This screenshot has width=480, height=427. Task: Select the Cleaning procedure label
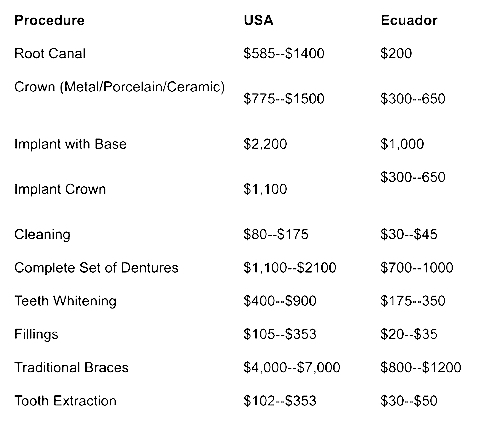point(42,235)
